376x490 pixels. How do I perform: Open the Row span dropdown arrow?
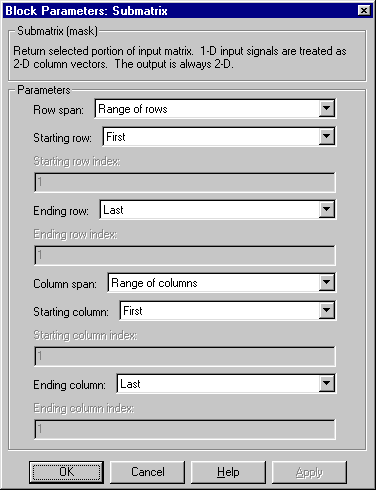point(326,109)
